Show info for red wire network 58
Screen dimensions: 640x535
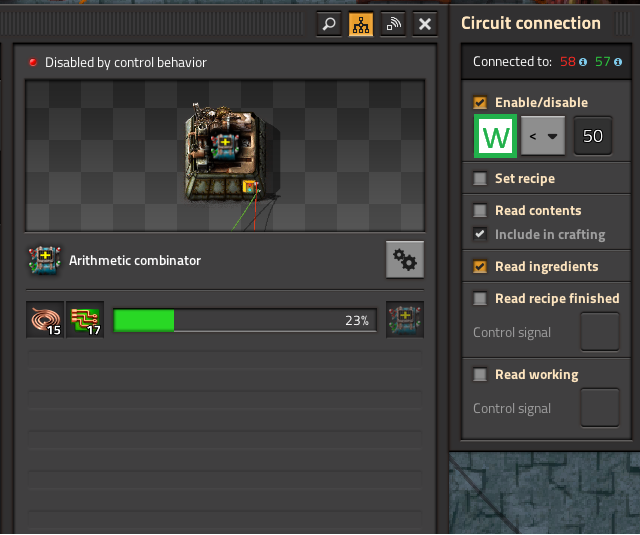click(x=583, y=62)
